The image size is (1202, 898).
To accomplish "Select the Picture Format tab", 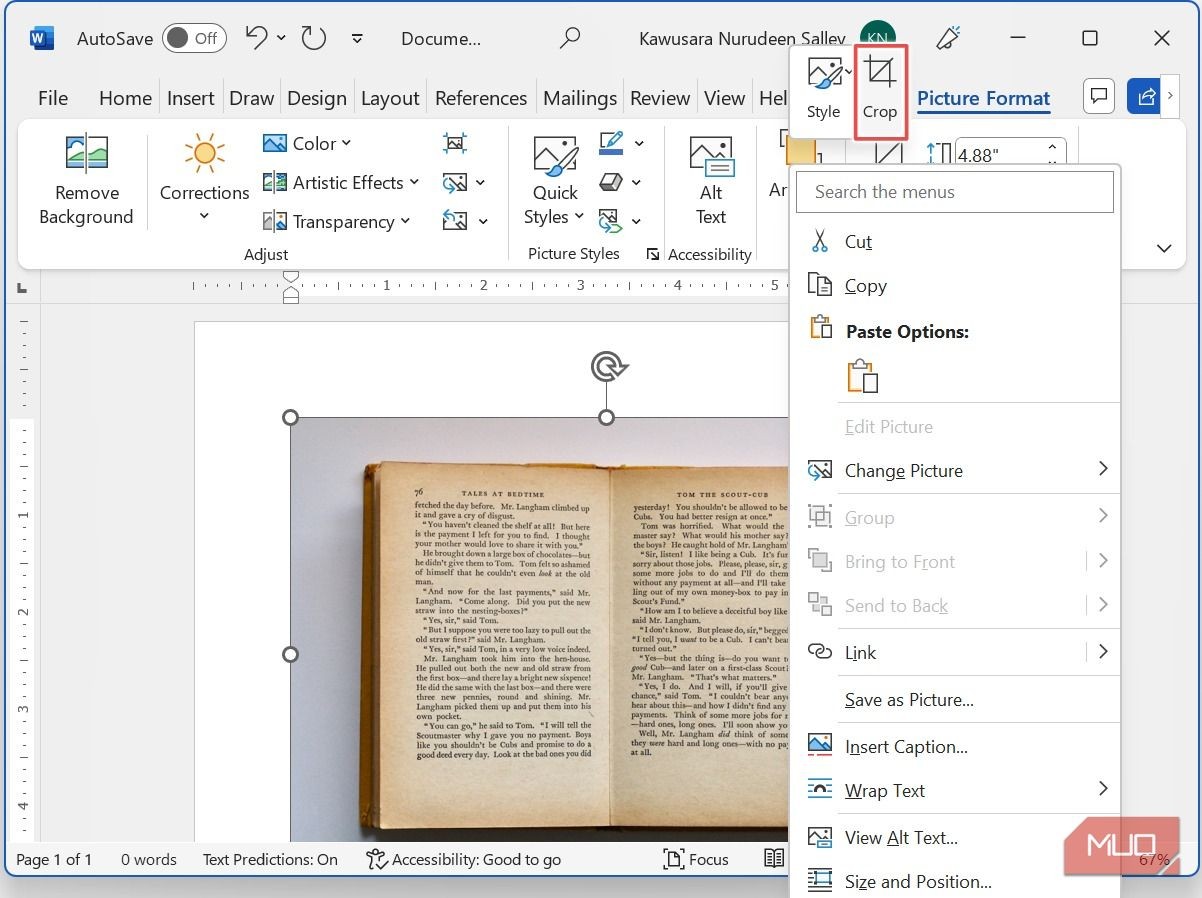I will [x=983, y=98].
